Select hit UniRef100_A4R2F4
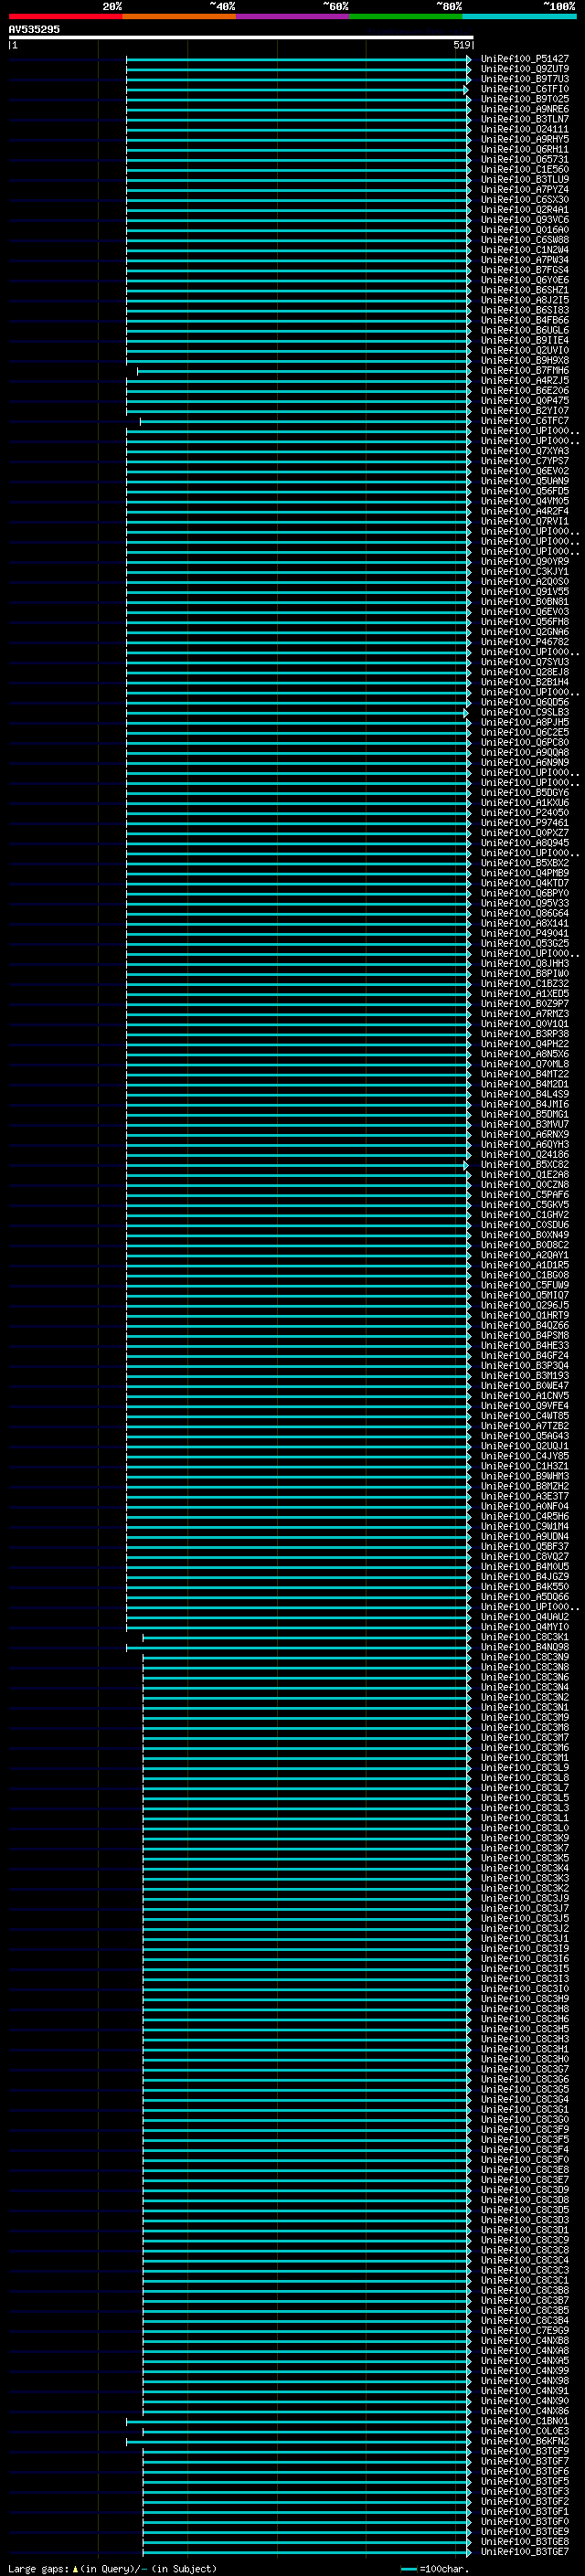This screenshot has height=2576, width=585. click(524, 511)
